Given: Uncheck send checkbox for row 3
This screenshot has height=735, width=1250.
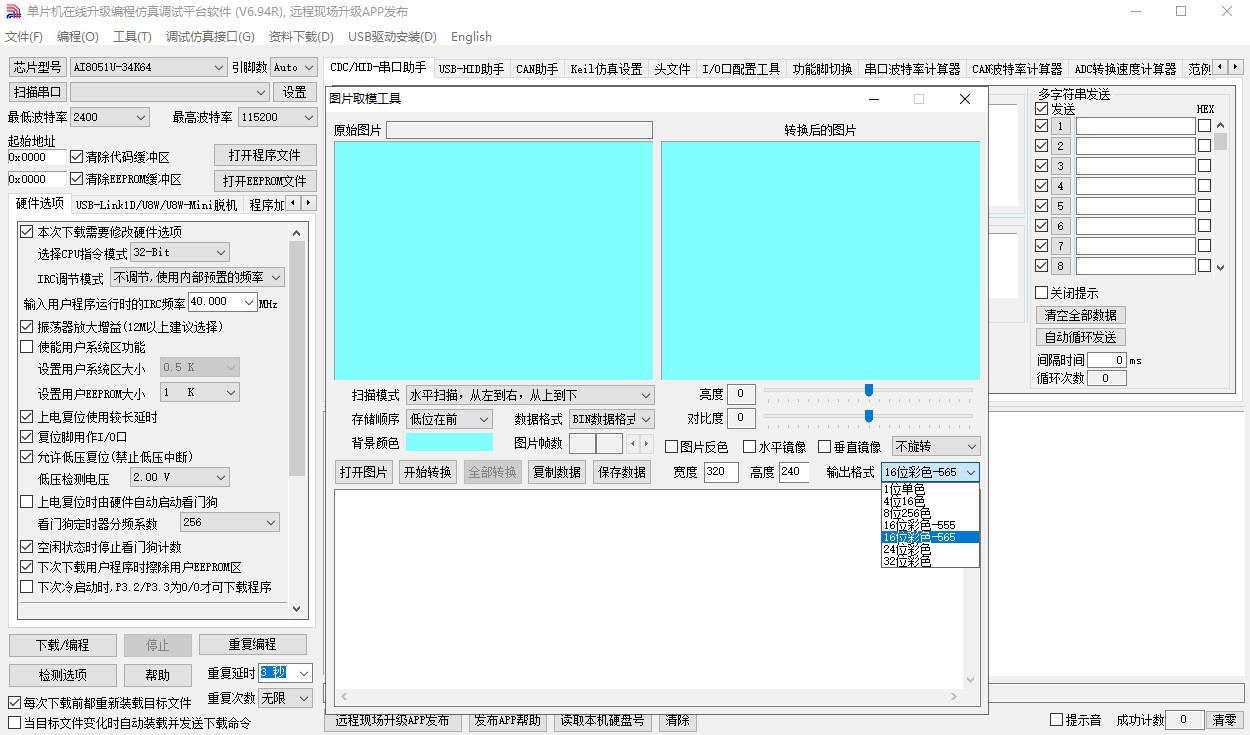Looking at the screenshot, I should click(1042, 166).
